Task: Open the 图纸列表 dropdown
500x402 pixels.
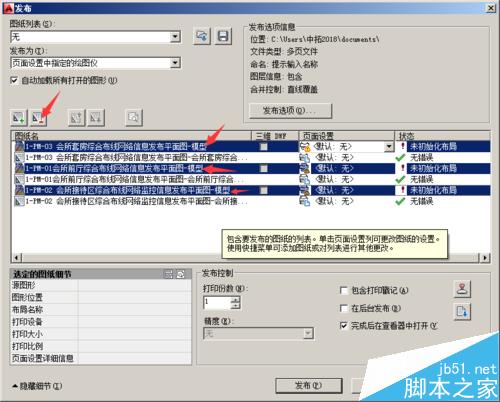Action: [x=175, y=37]
